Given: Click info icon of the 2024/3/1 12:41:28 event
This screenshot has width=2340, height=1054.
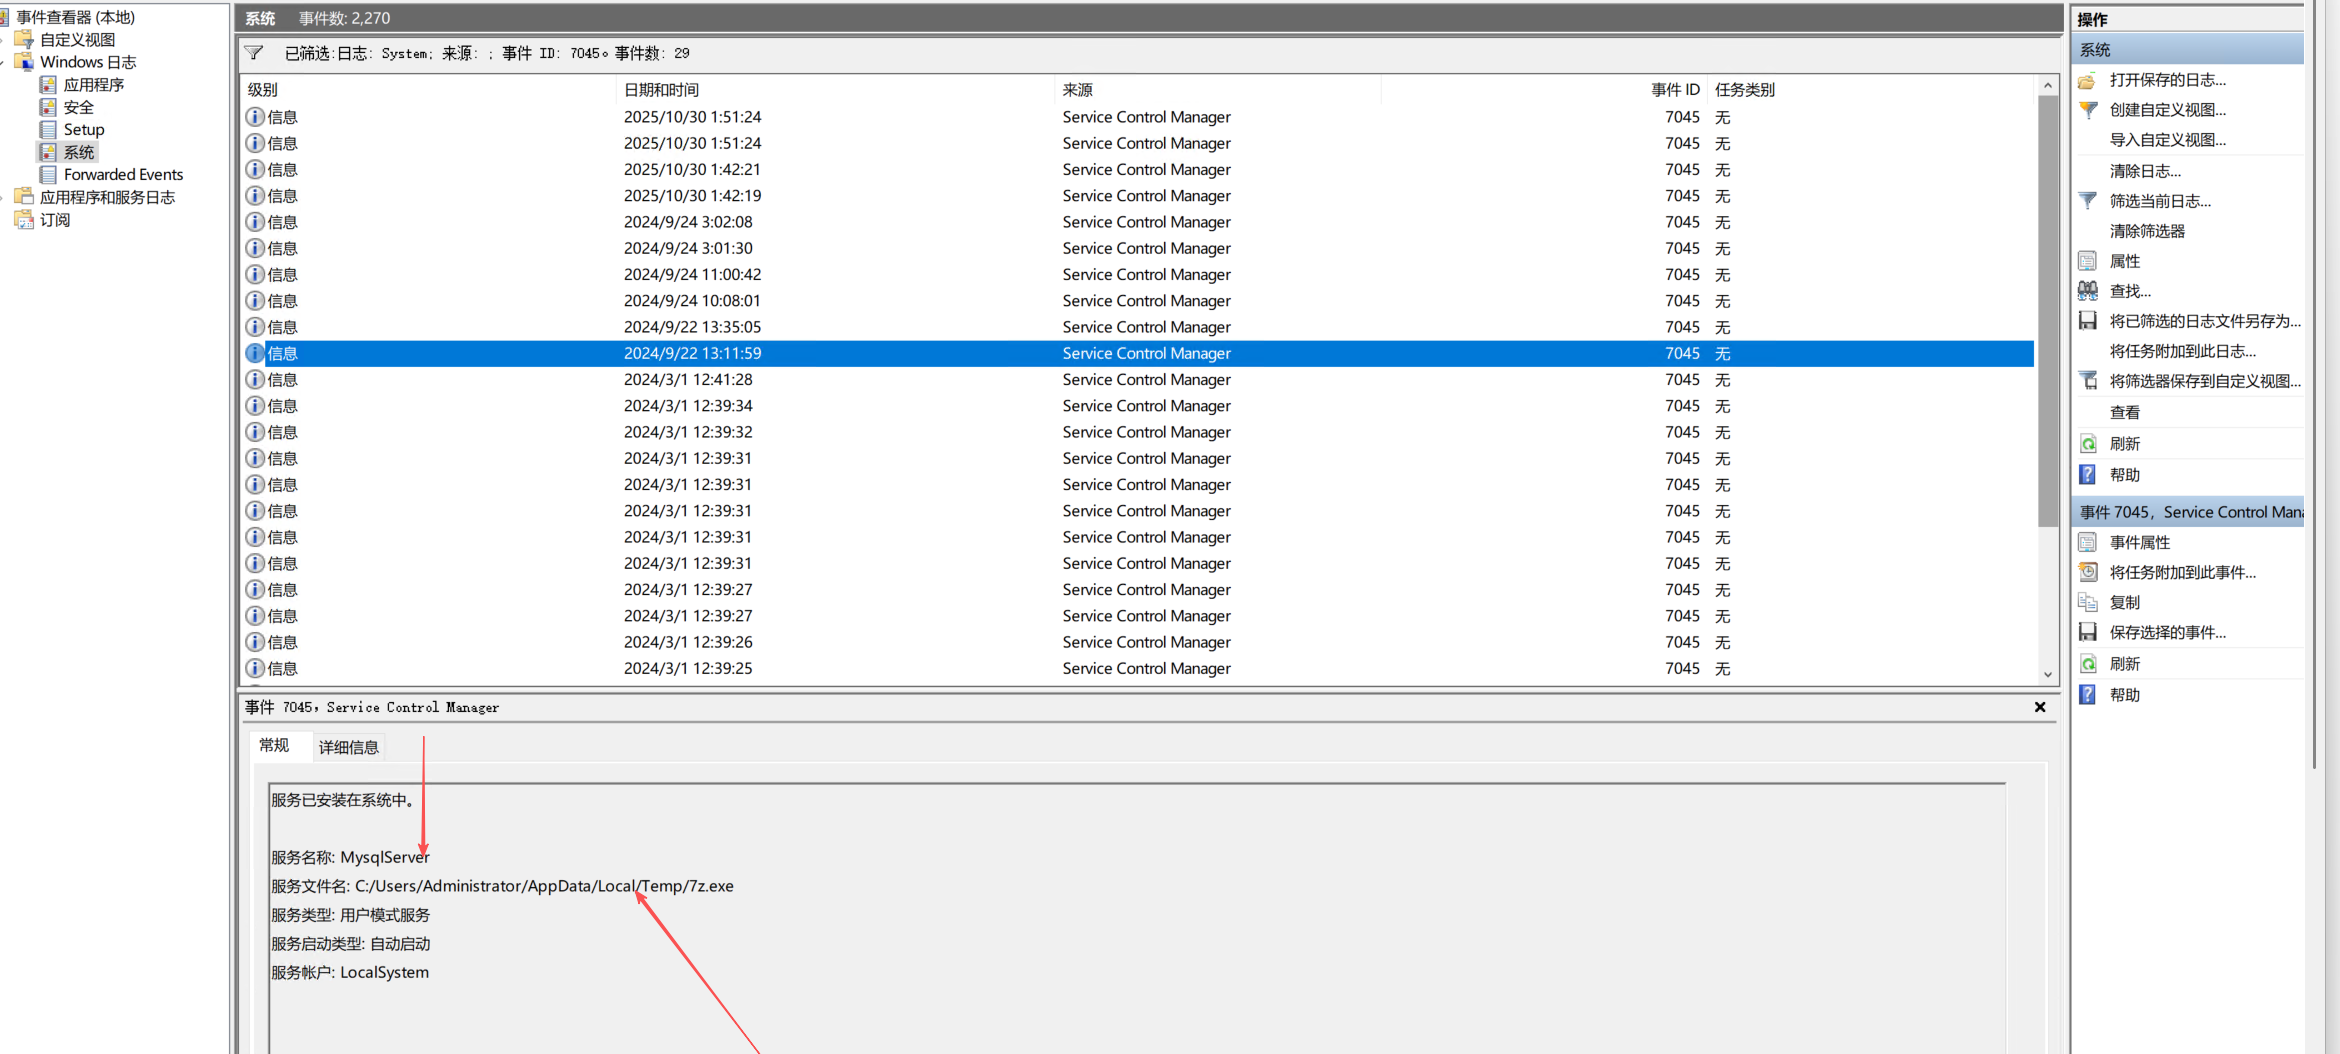Looking at the screenshot, I should pos(255,380).
